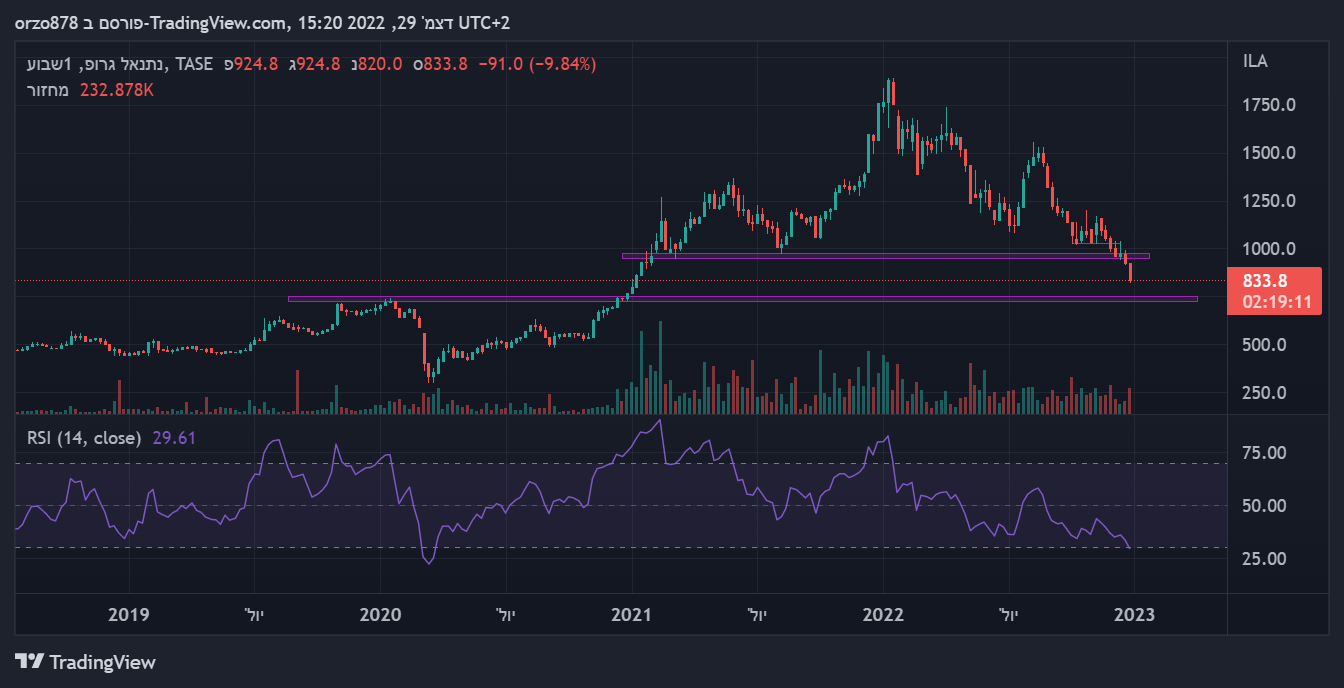Click the close value 833.8 in legend

[446, 64]
